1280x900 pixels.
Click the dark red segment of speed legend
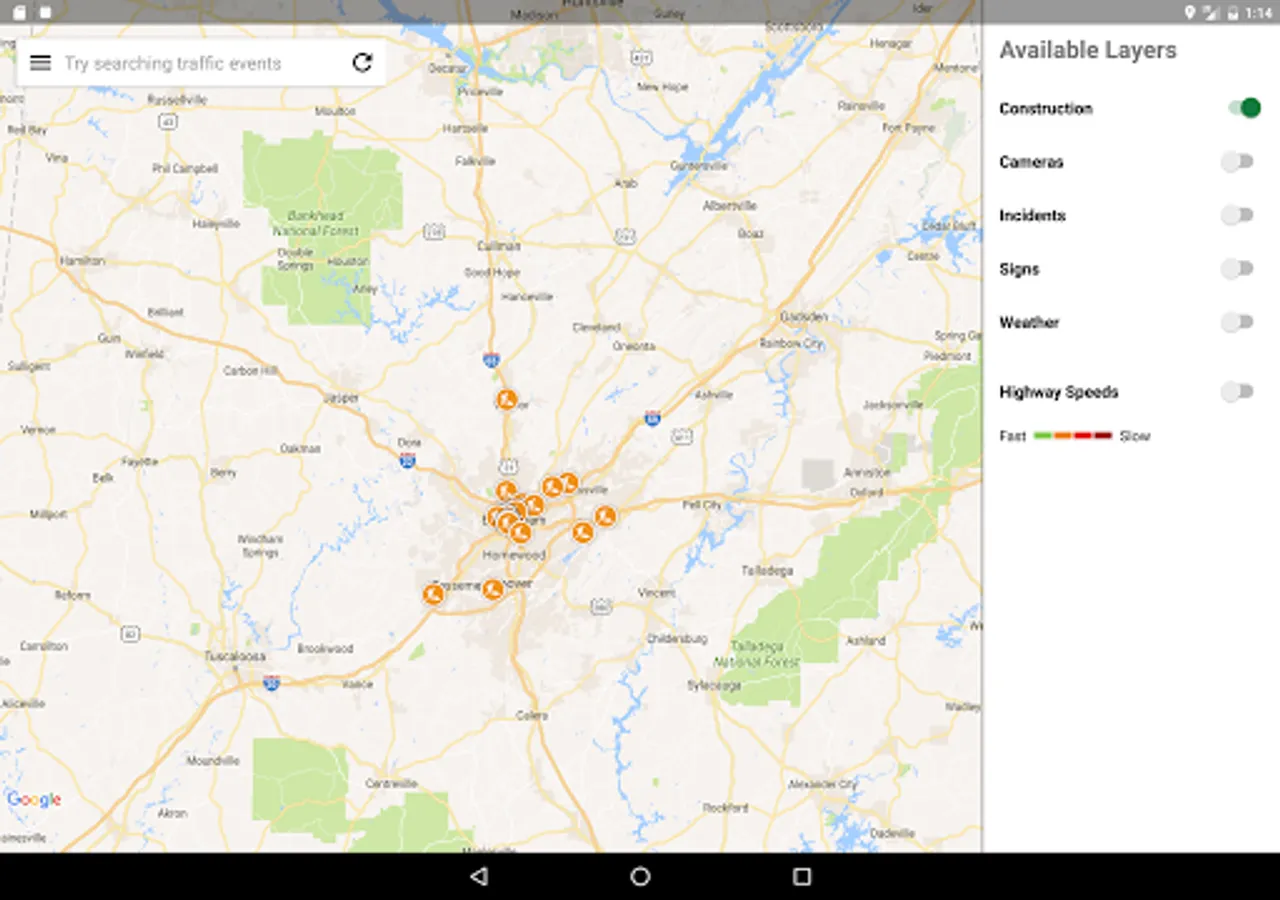pos(1103,436)
